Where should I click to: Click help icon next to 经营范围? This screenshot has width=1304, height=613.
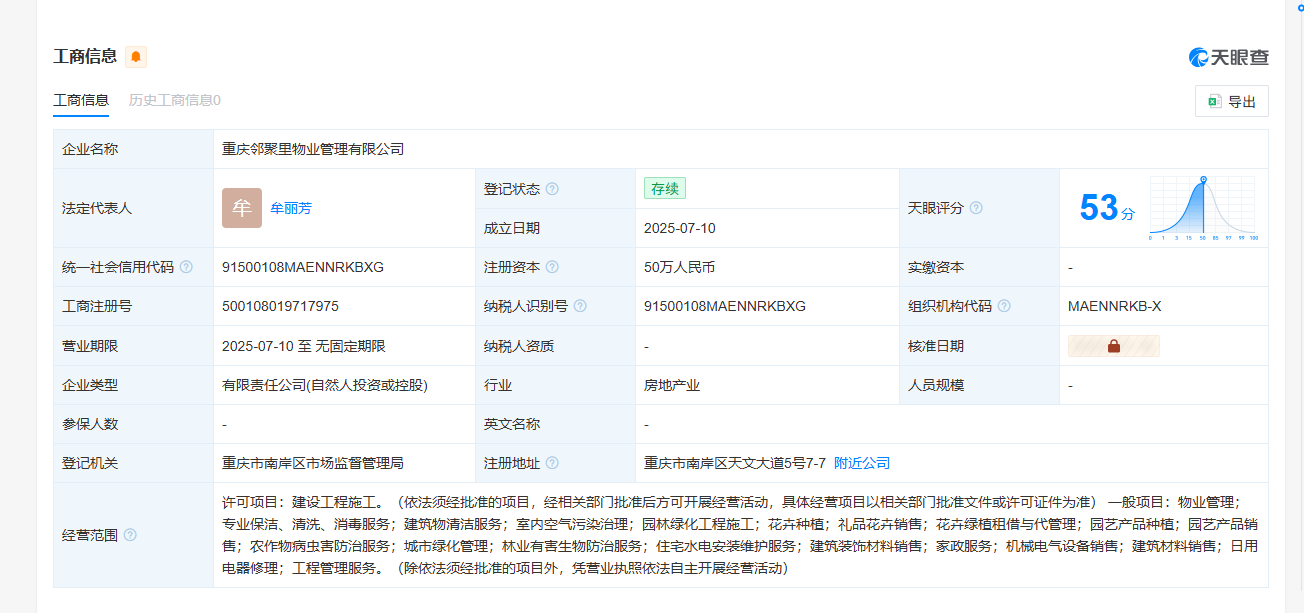click(x=130, y=535)
